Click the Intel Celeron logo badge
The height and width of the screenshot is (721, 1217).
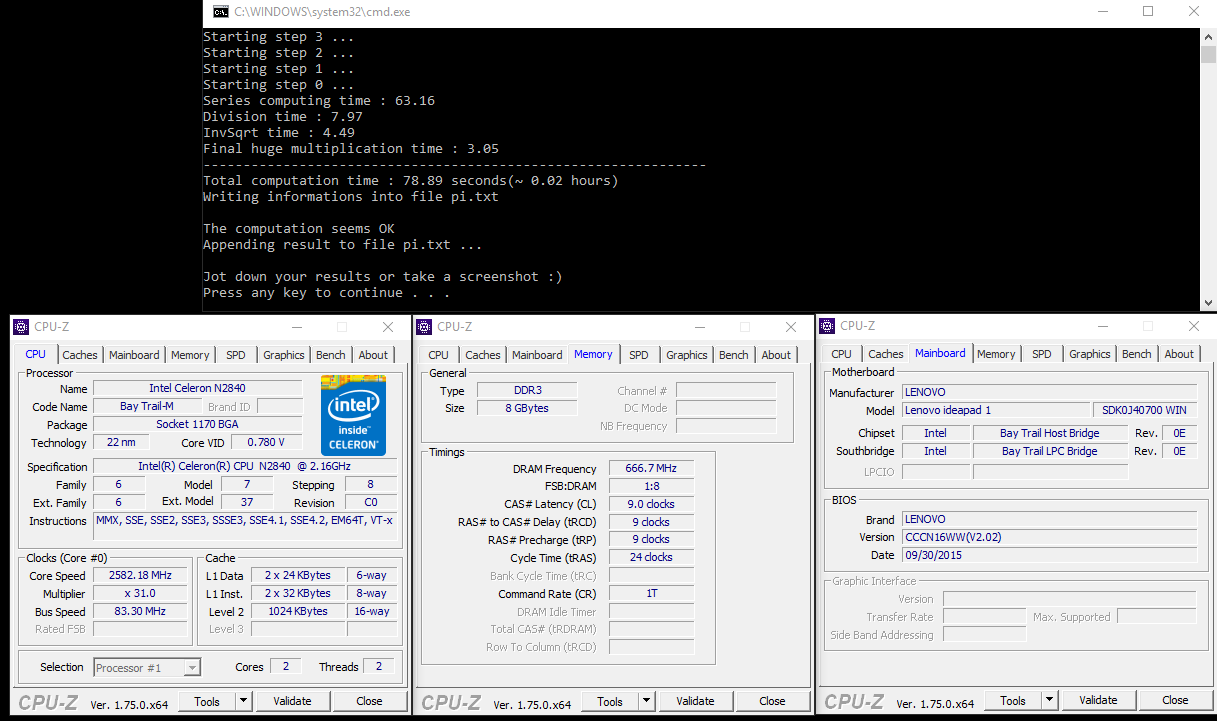point(353,416)
